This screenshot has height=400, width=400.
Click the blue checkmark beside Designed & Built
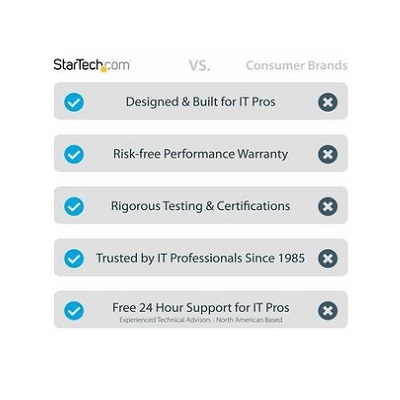[x=74, y=102]
